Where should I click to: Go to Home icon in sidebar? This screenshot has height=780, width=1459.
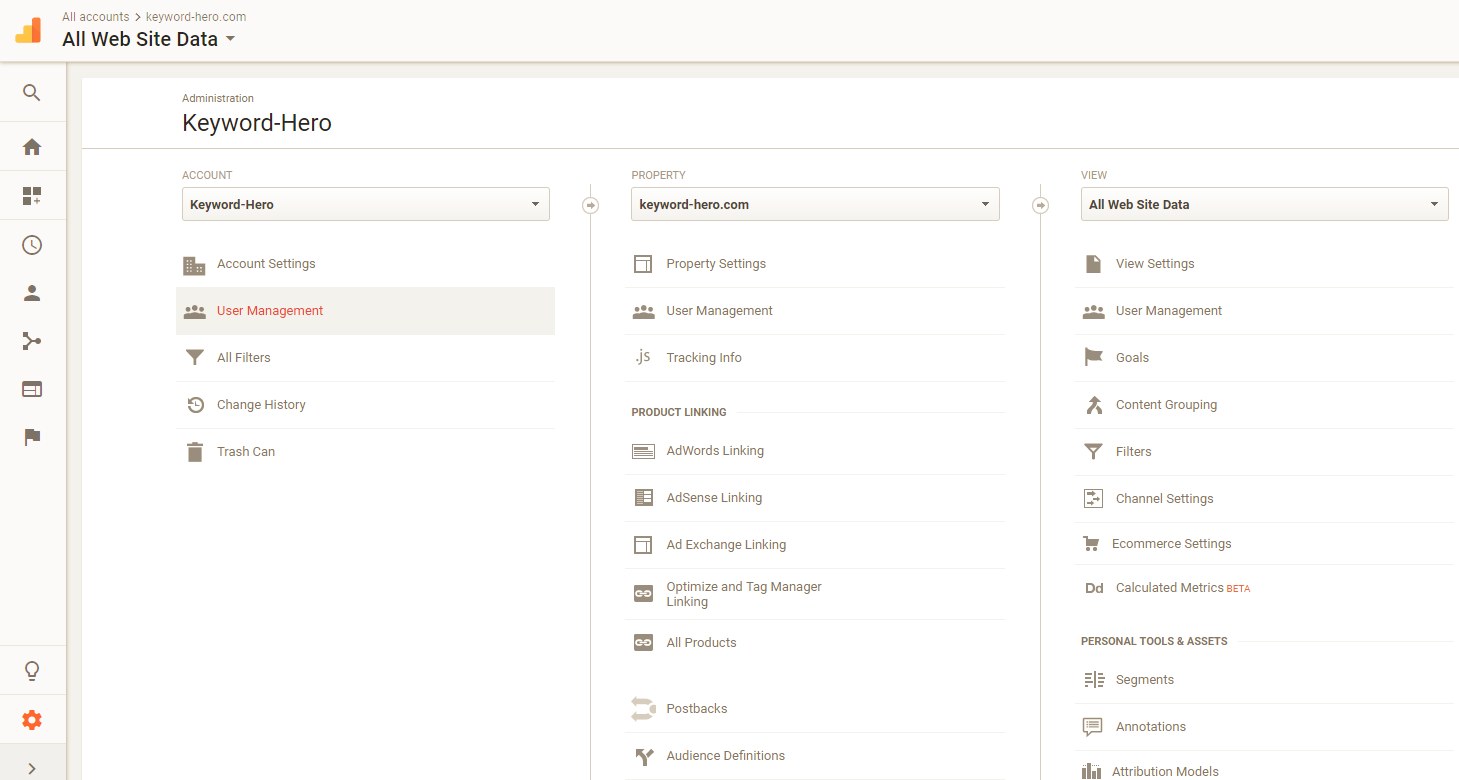tap(32, 147)
